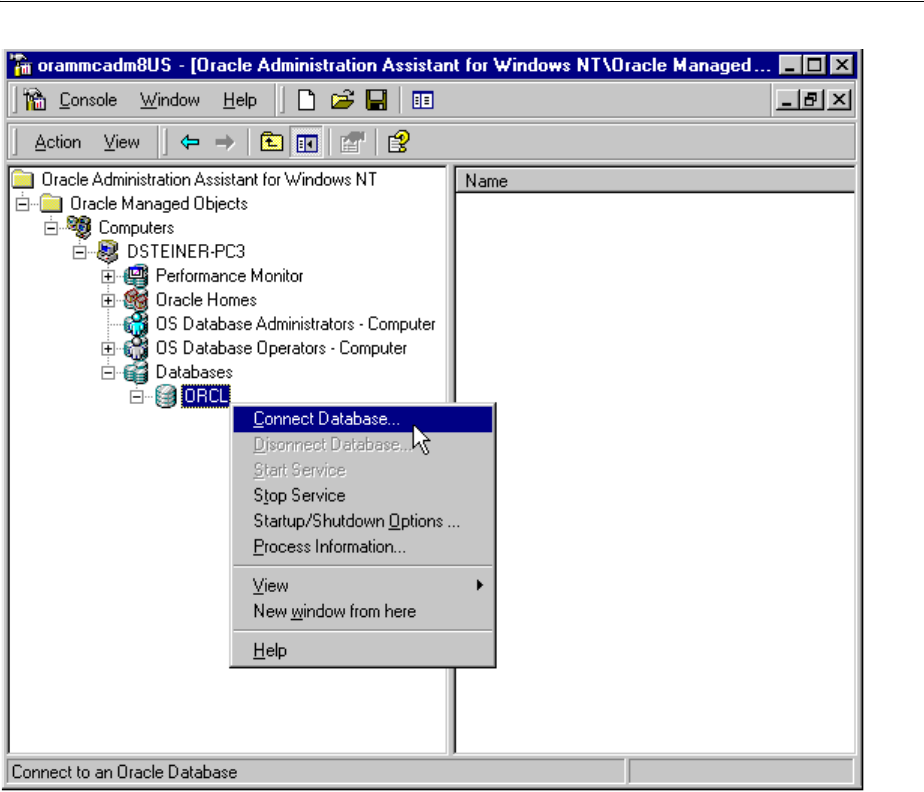The height and width of the screenshot is (792, 924).
Task: Click the orammcadm8US title bar icon
Action: click(22, 65)
